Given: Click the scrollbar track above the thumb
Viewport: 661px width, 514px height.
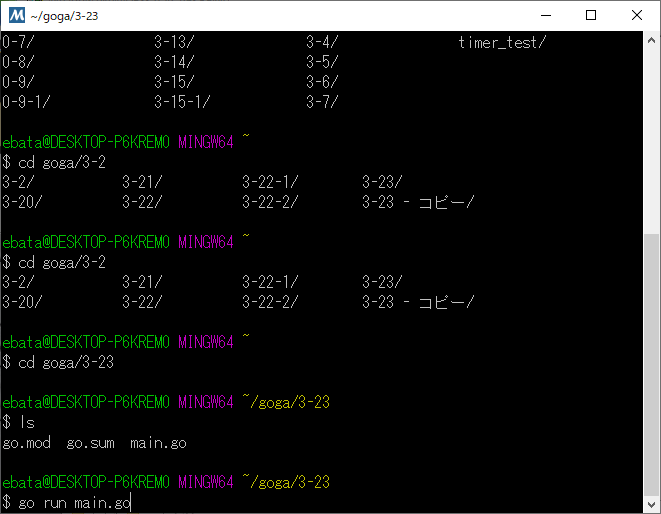Looking at the screenshot, I should [651, 140].
